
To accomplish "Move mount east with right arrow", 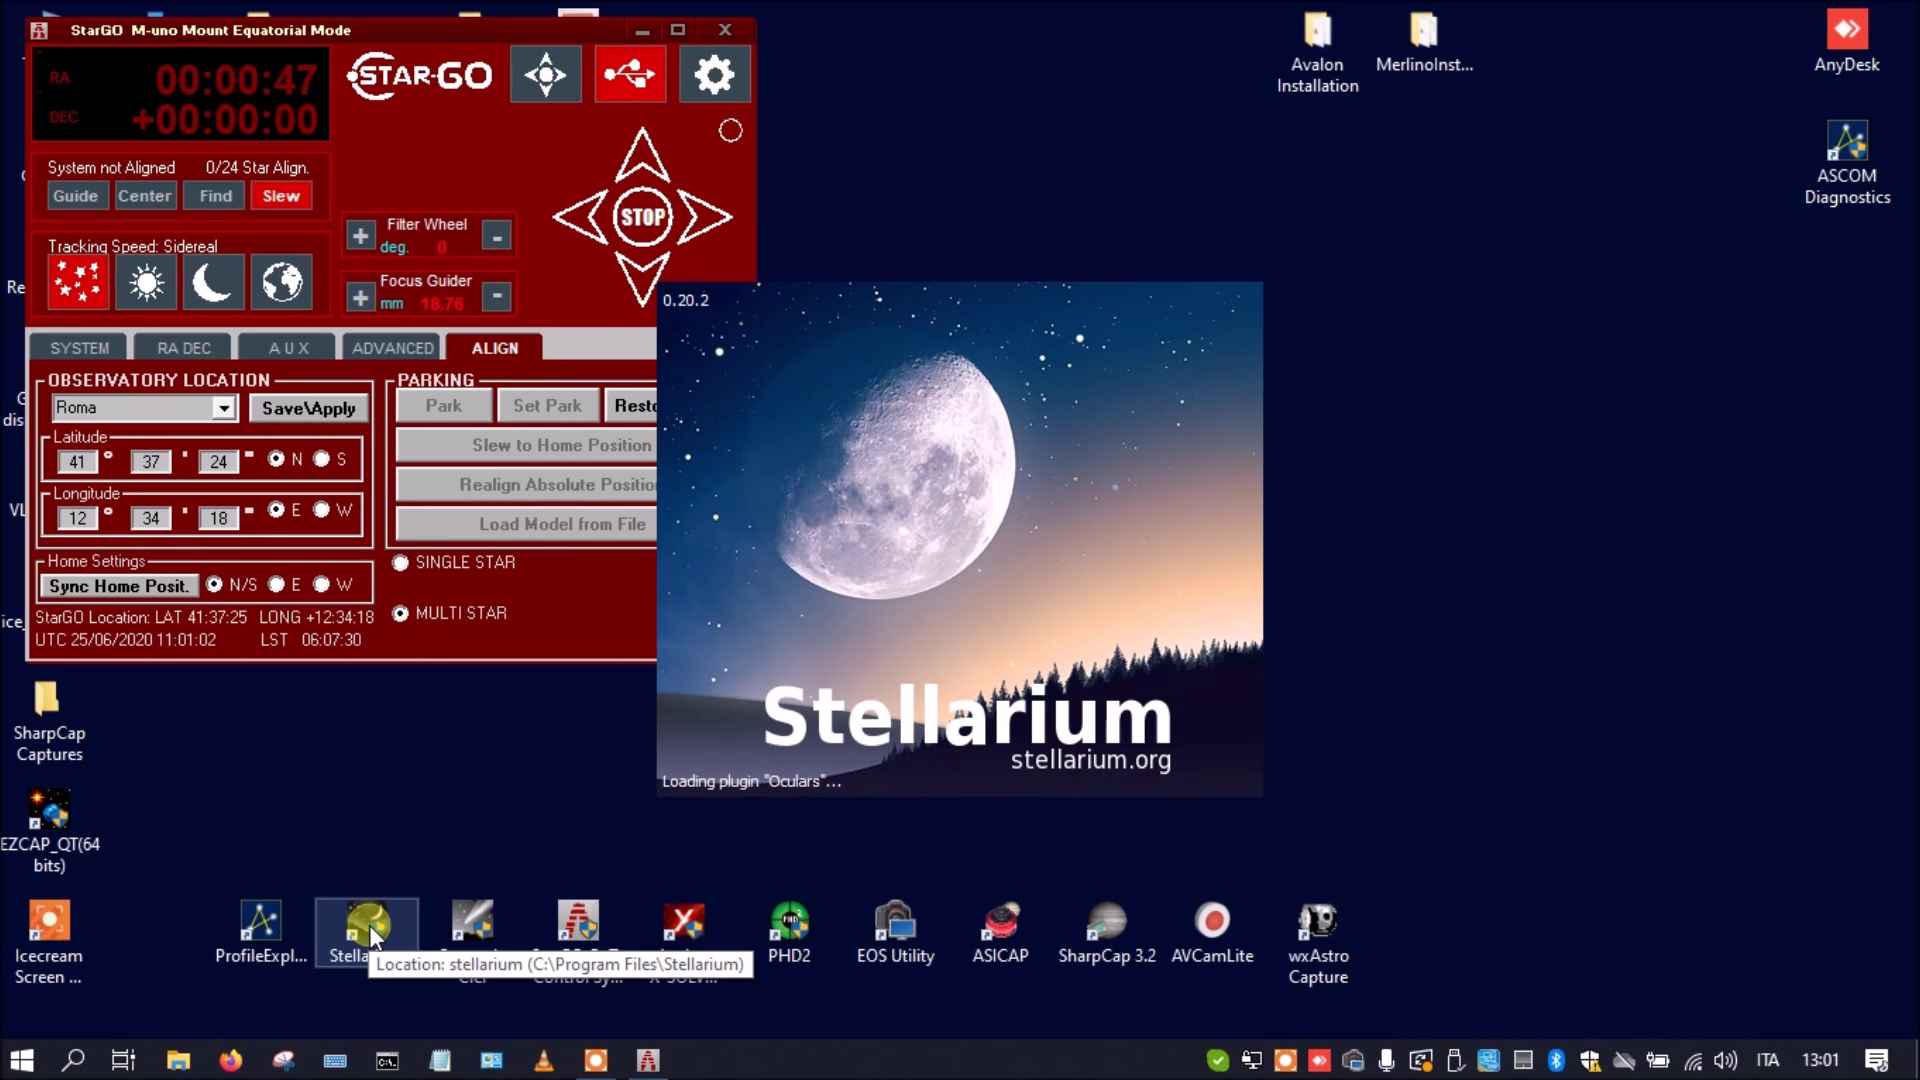I will (x=705, y=217).
